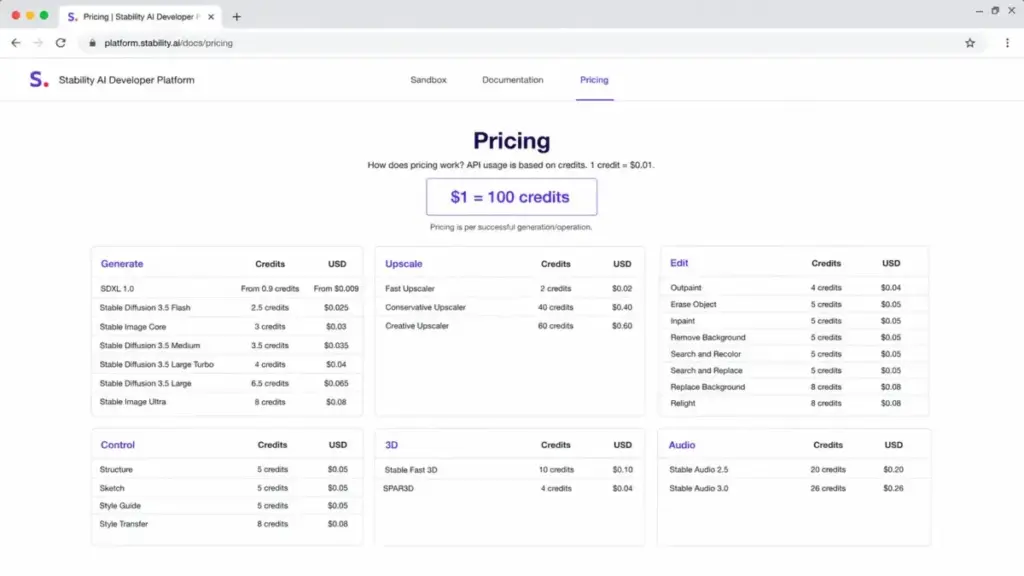Click the Inpaint row
The width and height of the screenshot is (1024, 576).
point(794,321)
